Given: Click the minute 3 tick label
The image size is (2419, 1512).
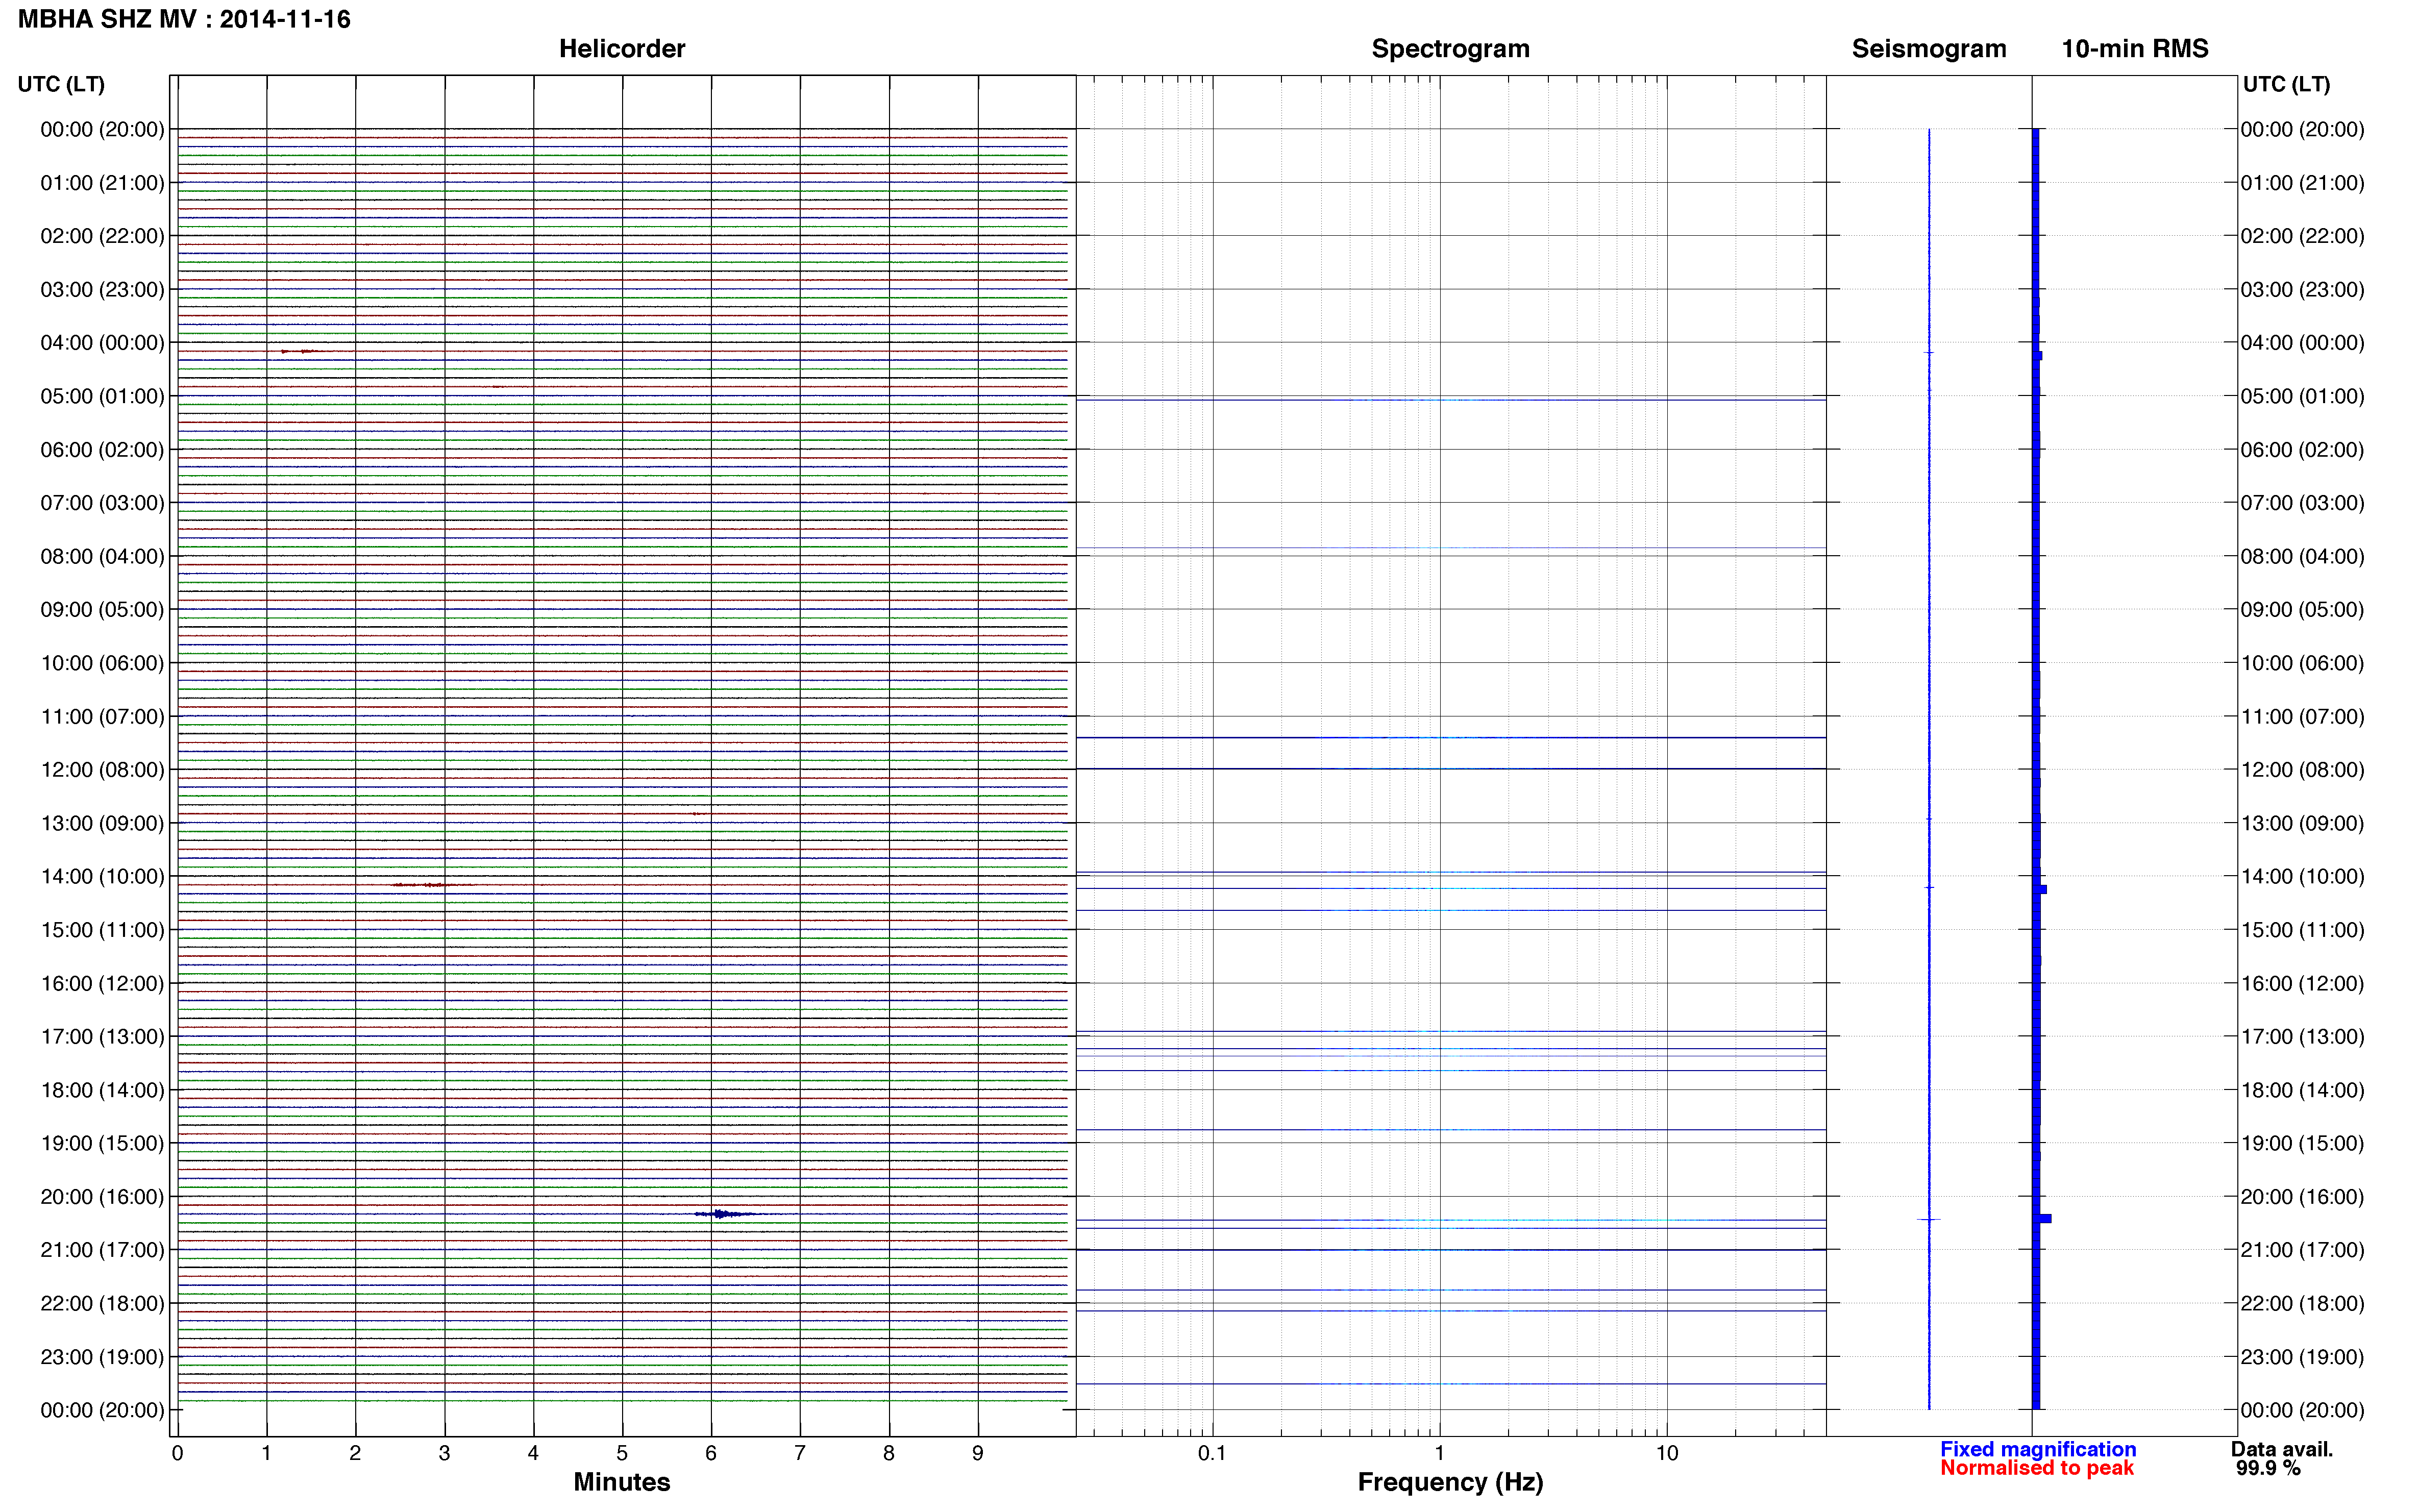Looking at the screenshot, I should pyautogui.click(x=444, y=1453).
